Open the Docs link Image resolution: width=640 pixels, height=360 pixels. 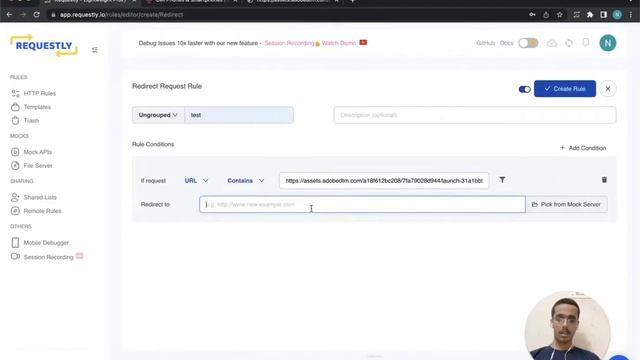click(507, 43)
